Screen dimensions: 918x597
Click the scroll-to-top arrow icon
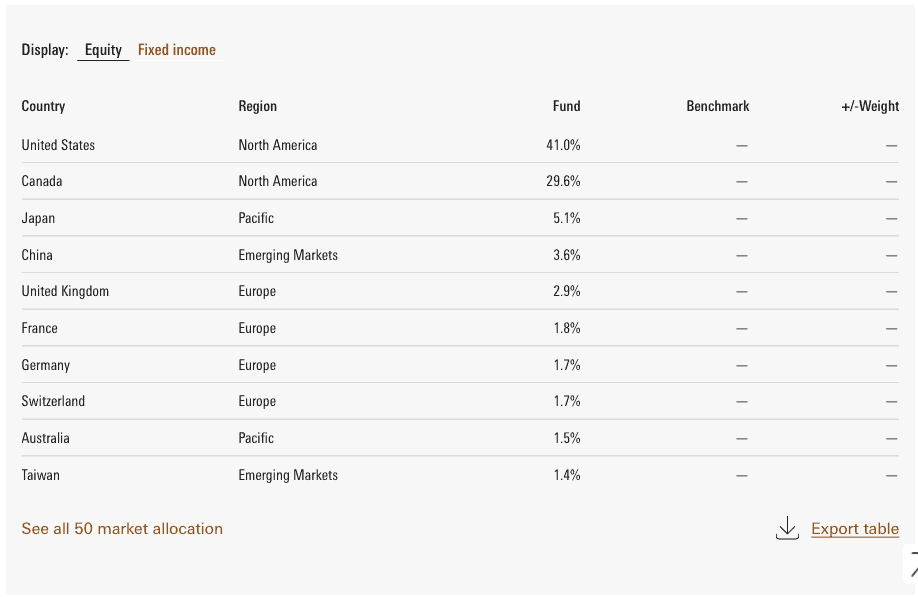[912, 563]
